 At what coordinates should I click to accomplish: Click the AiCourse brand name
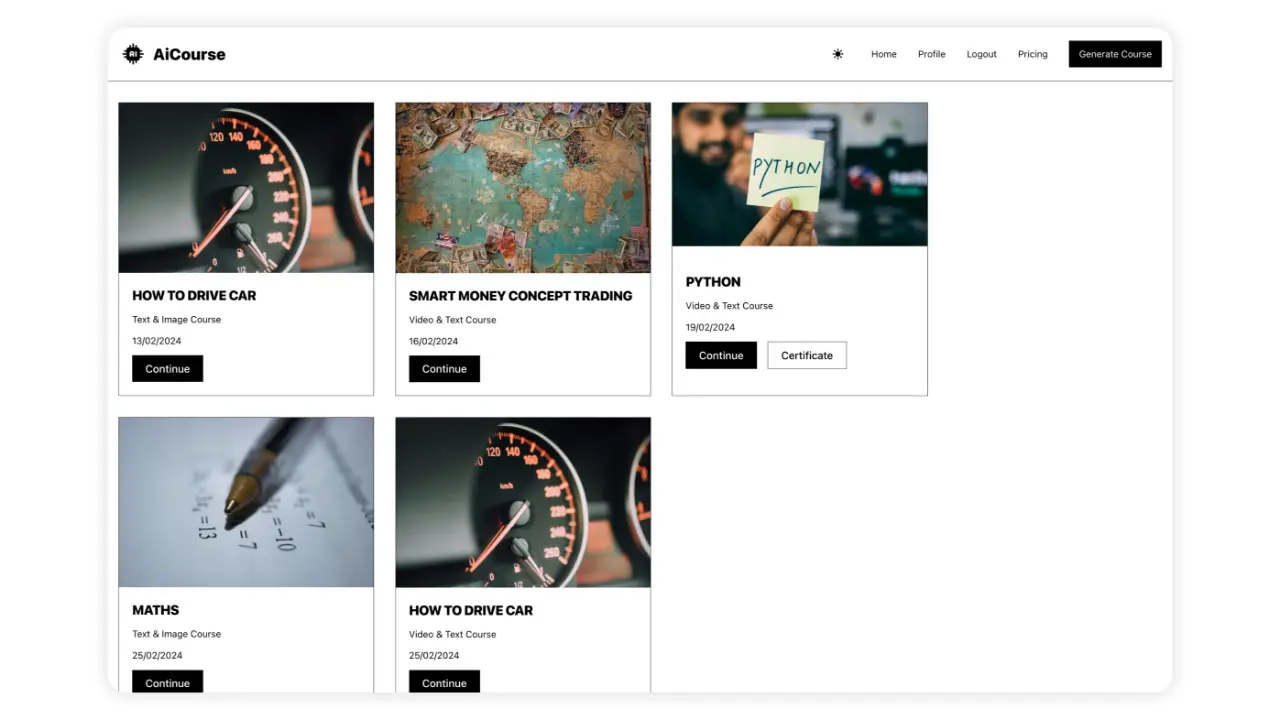pyautogui.click(x=189, y=54)
